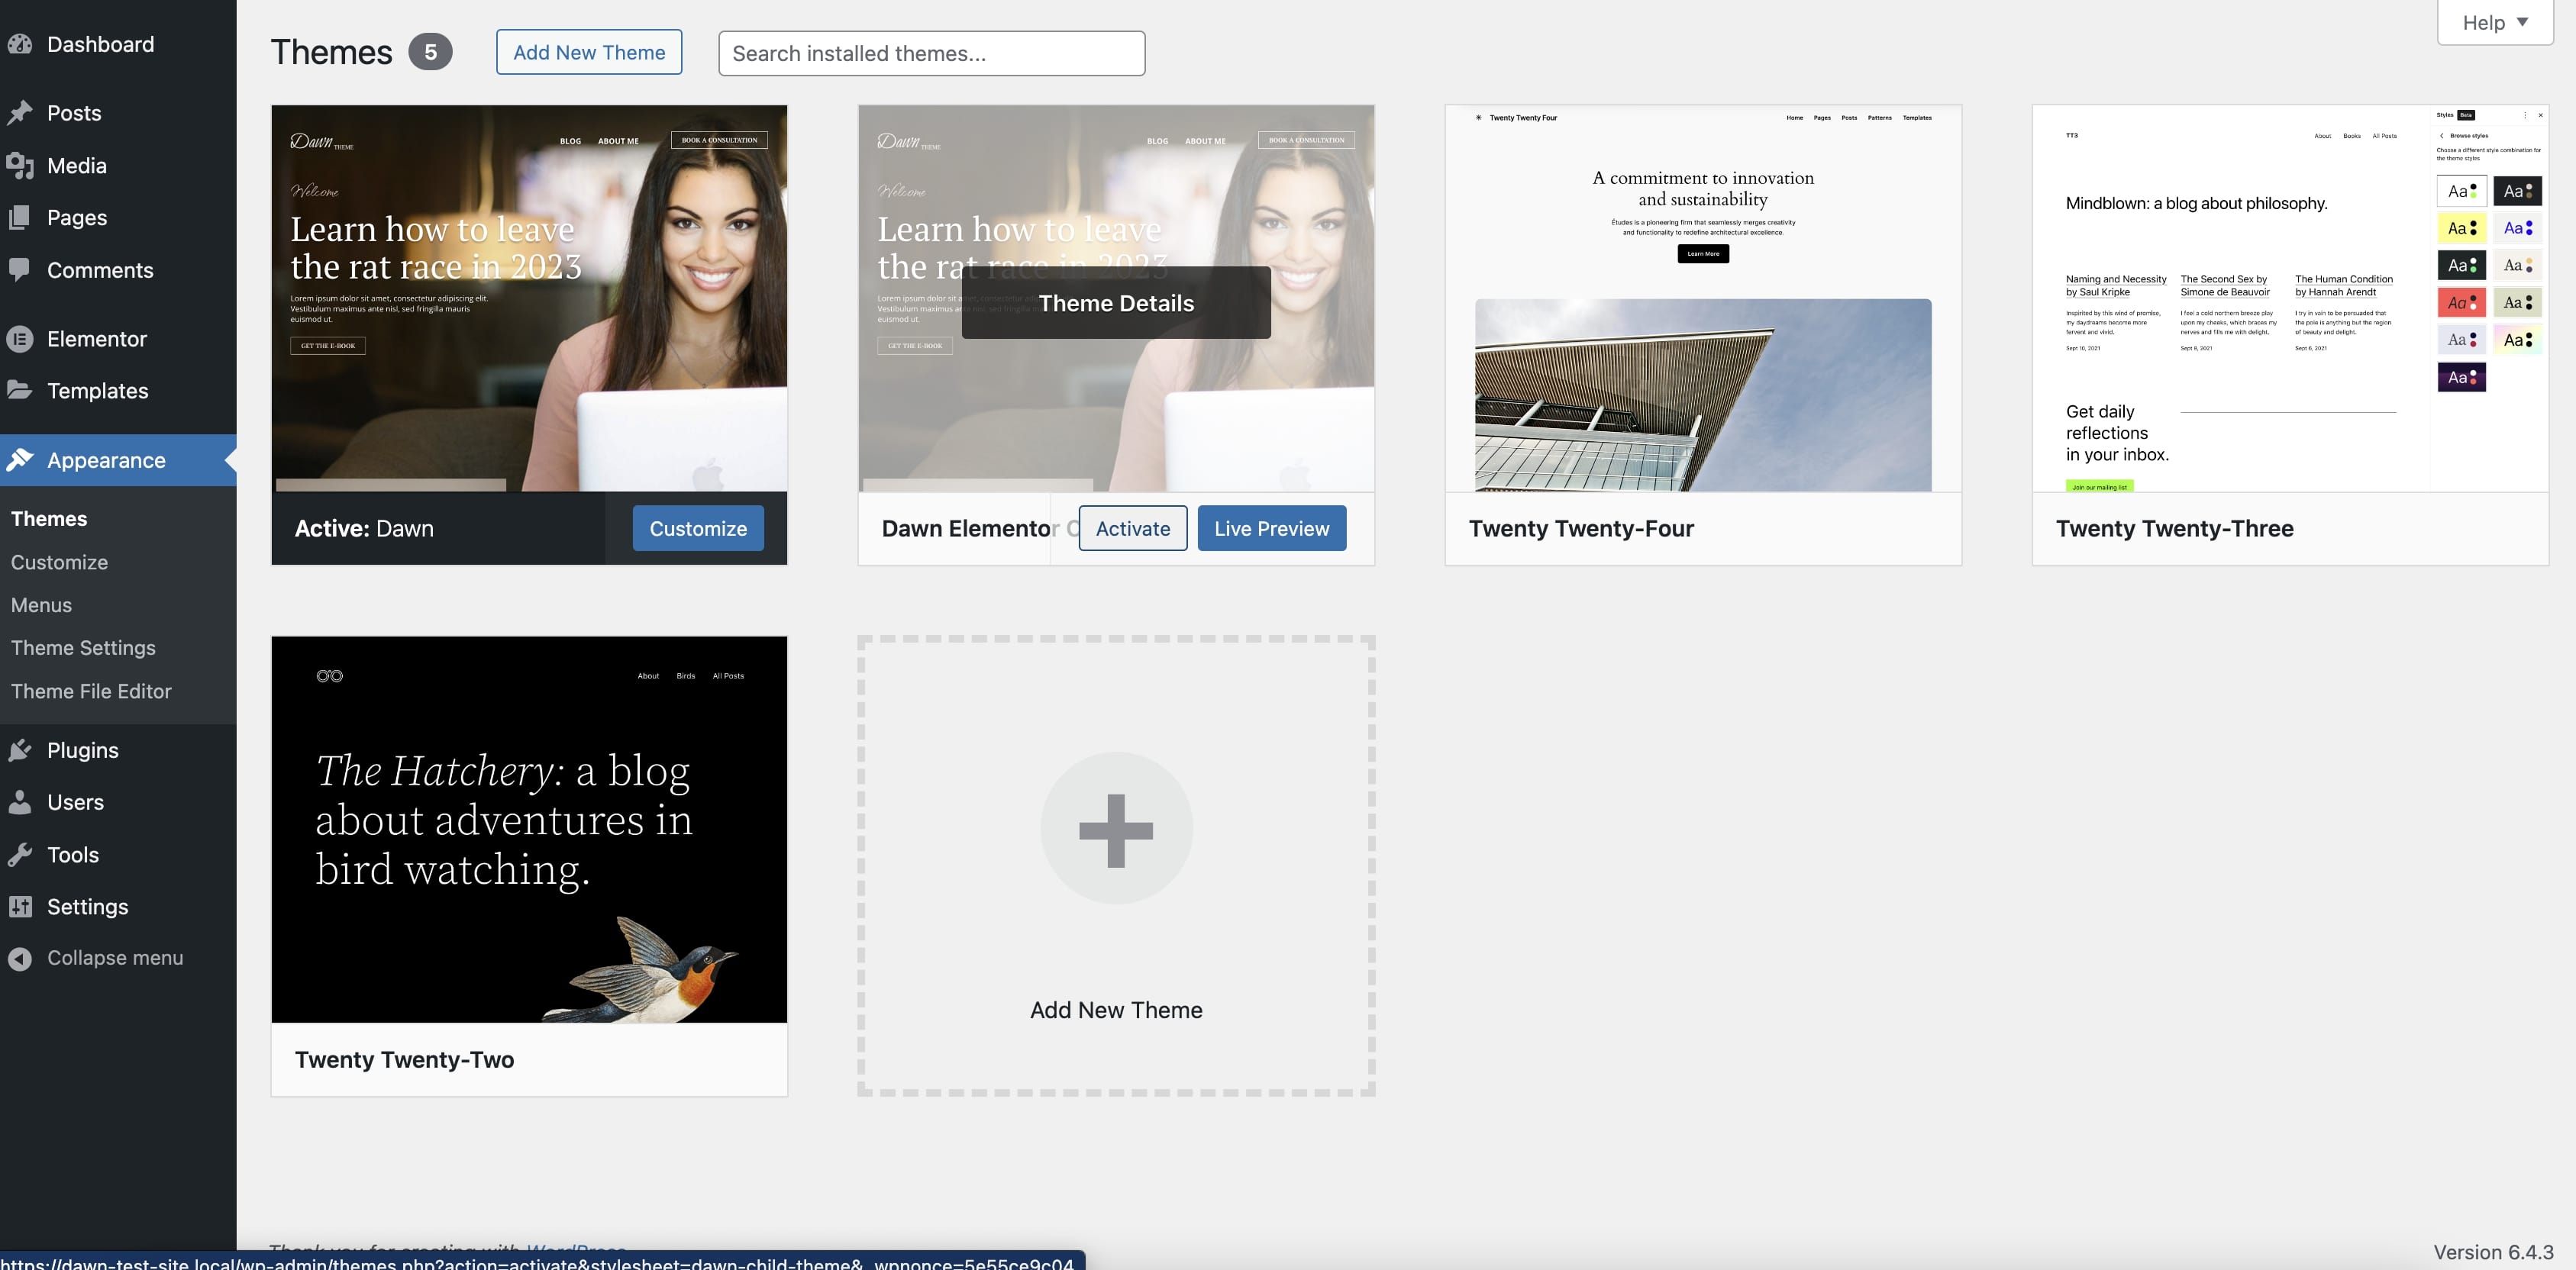Click the Settings sliders icon

[20, 907]
